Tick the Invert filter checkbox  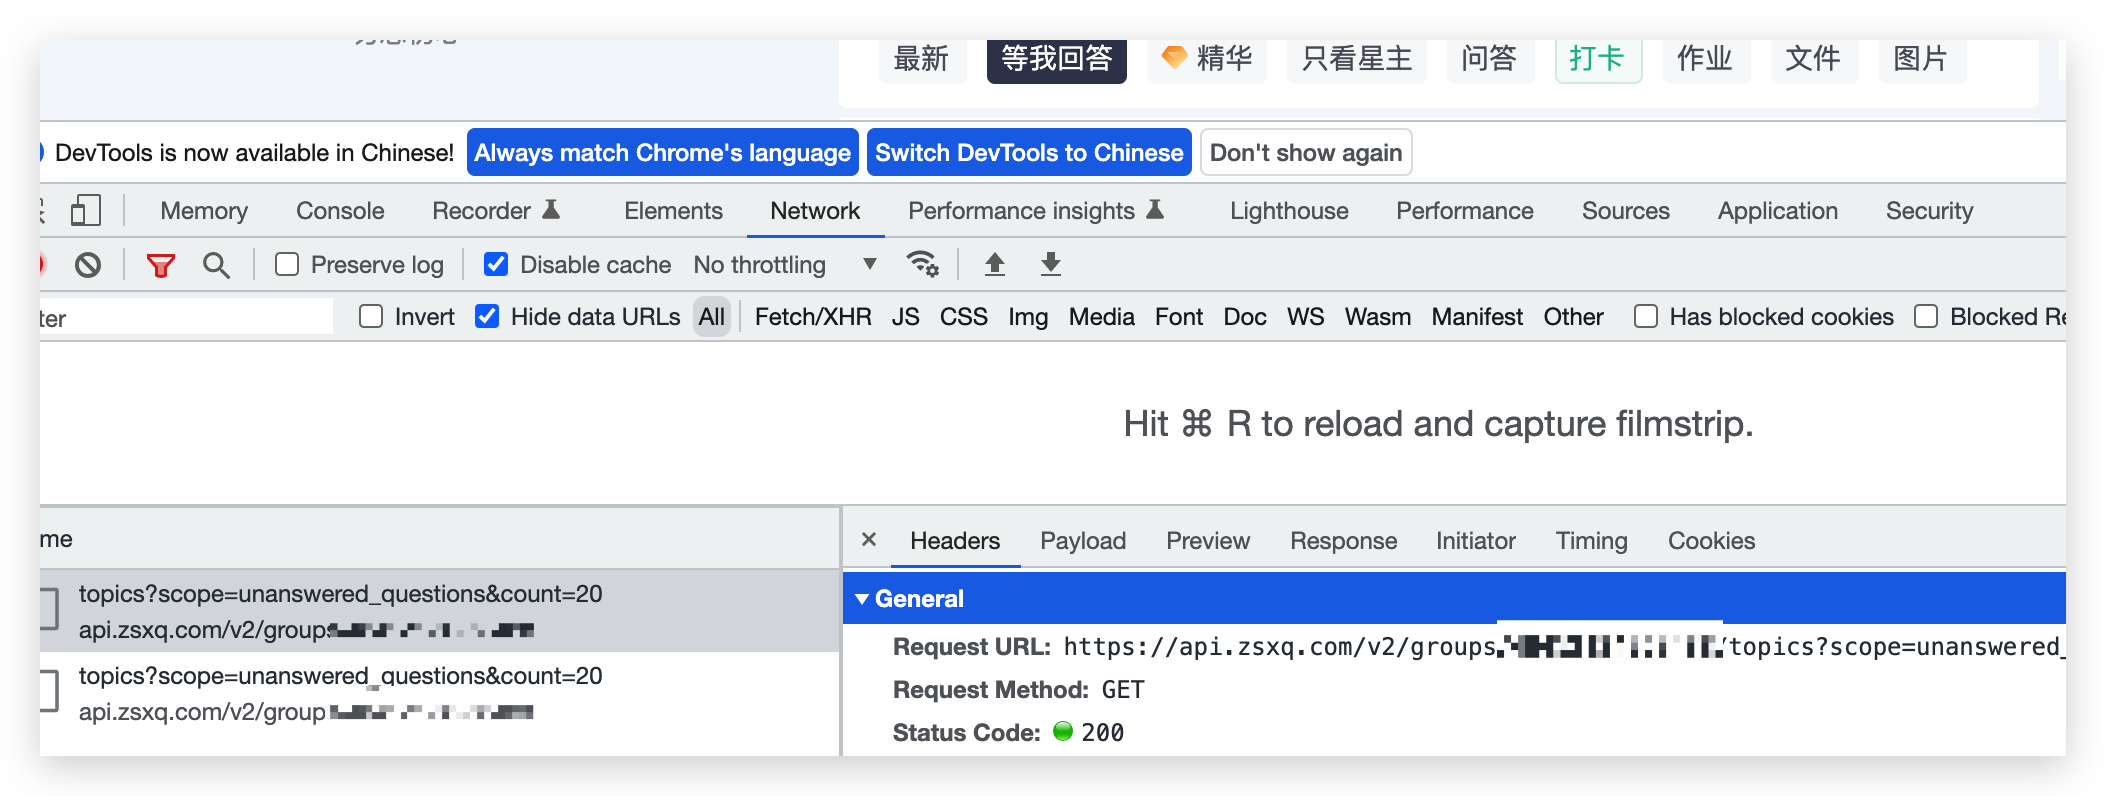point(371,317)
